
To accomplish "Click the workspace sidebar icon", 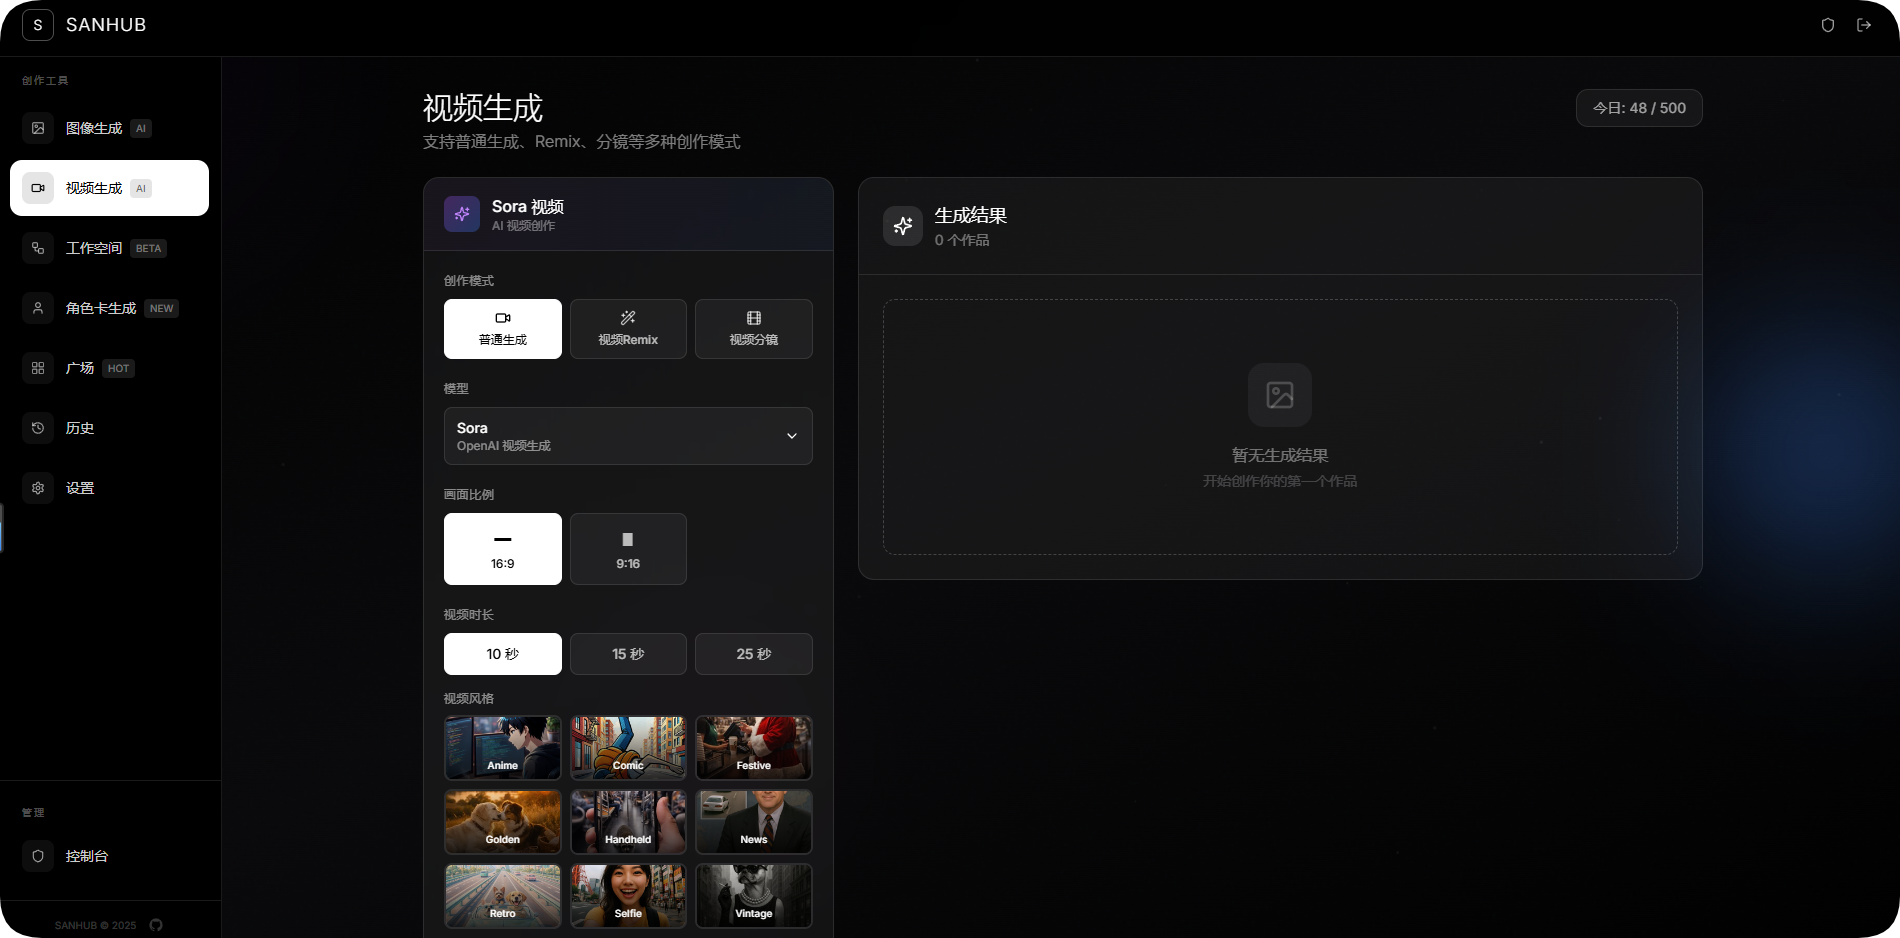I will 38,248.
